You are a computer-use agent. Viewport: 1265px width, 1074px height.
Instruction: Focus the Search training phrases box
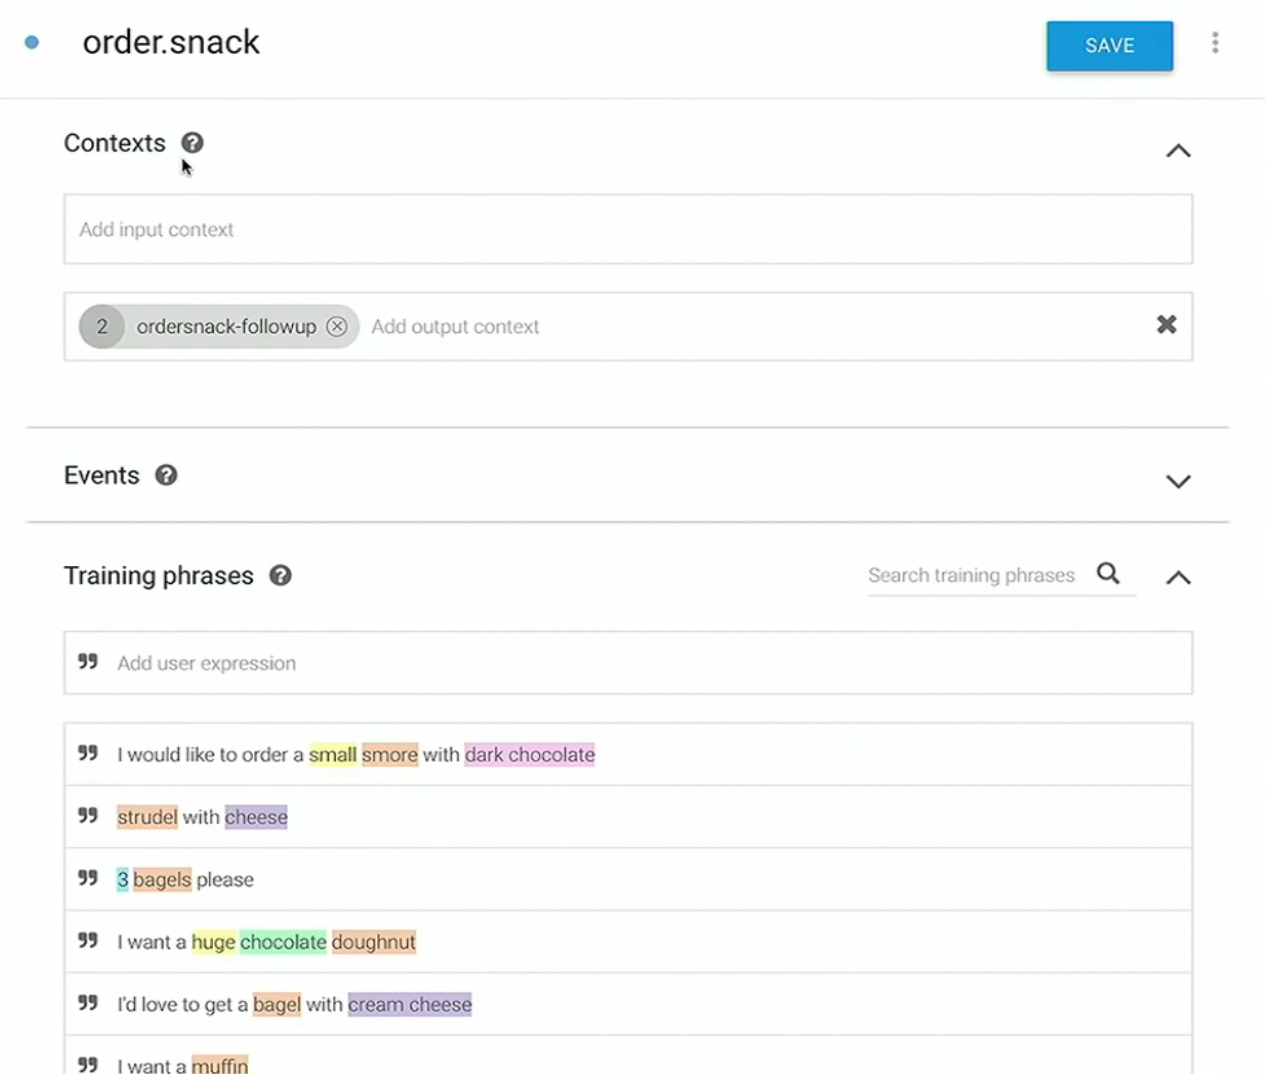click(x=980, y=575)
